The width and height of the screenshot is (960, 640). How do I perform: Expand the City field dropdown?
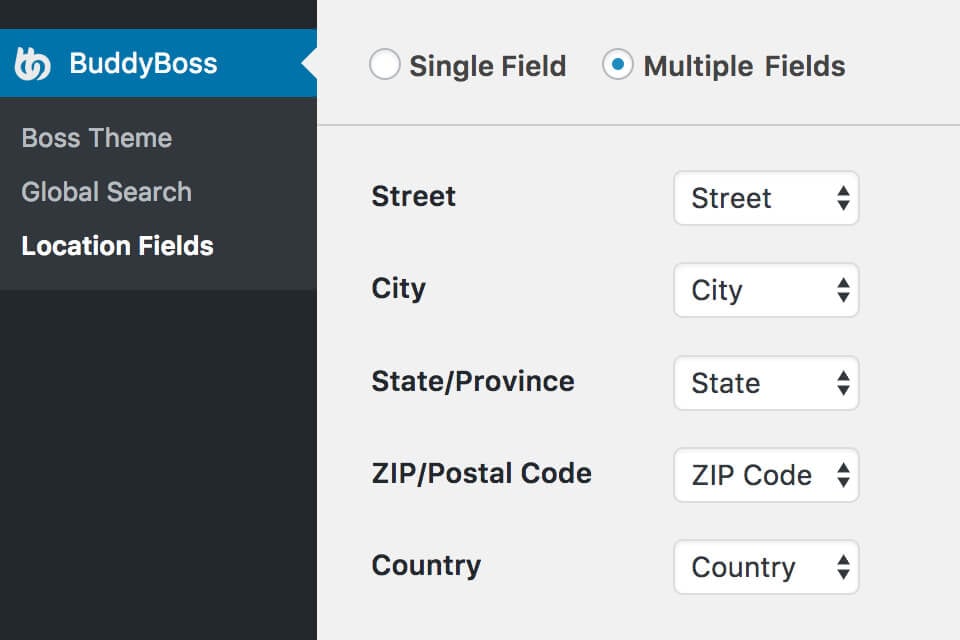pyautogui.click(x=765, y=290)
